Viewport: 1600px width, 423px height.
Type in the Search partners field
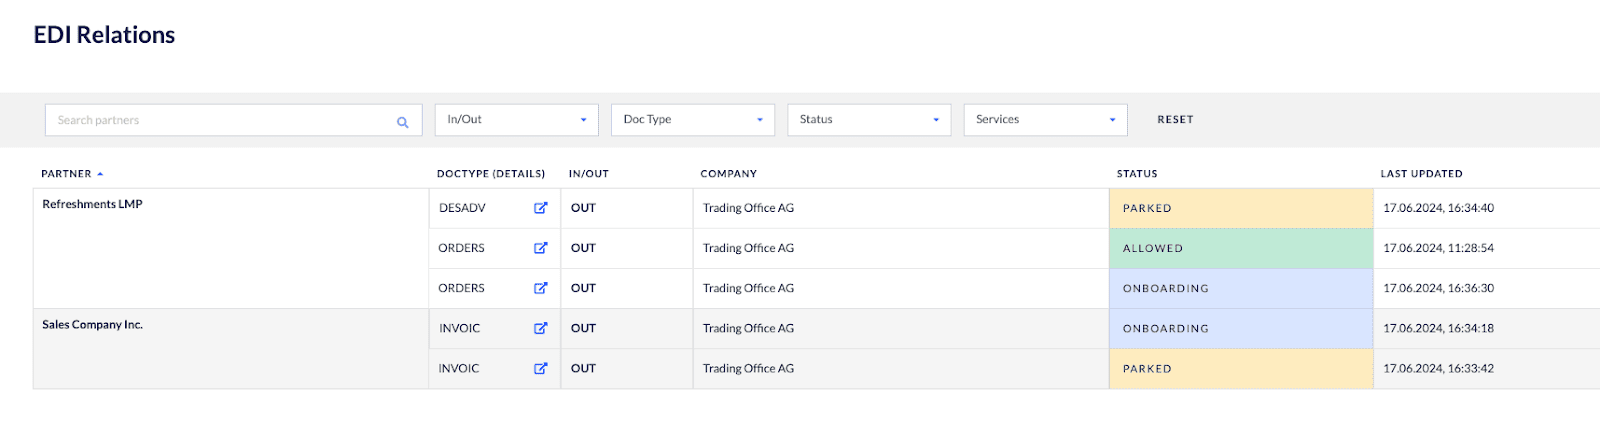click(x=220, y=120)
